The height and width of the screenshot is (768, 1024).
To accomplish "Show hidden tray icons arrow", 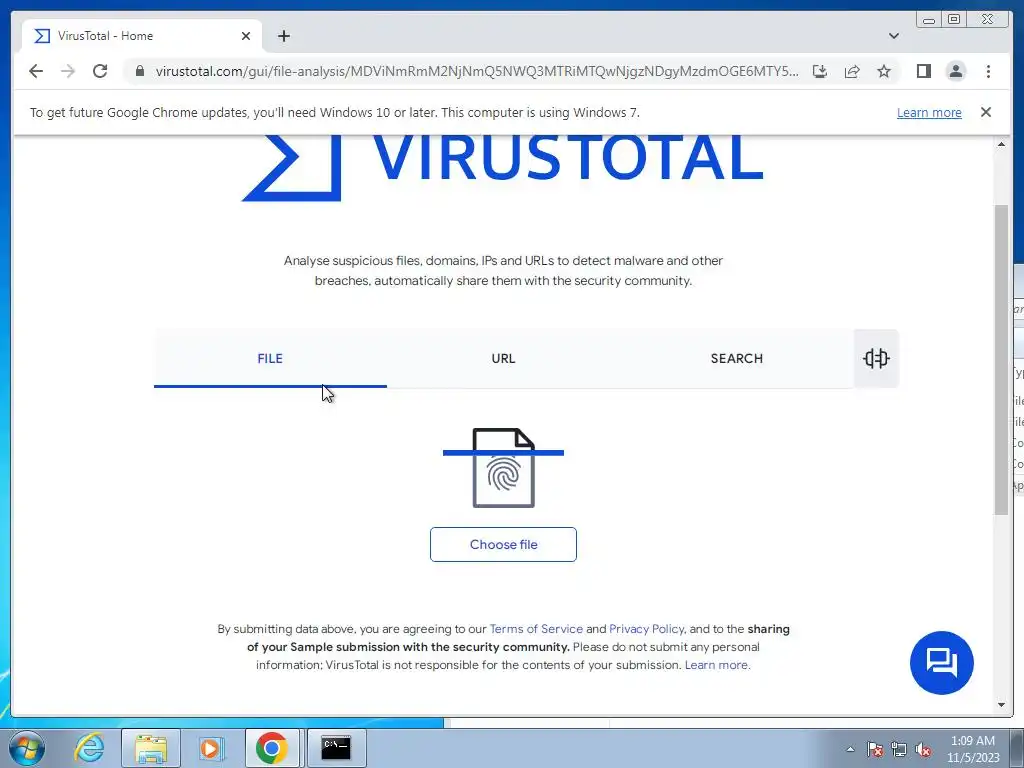I will 850,749.
